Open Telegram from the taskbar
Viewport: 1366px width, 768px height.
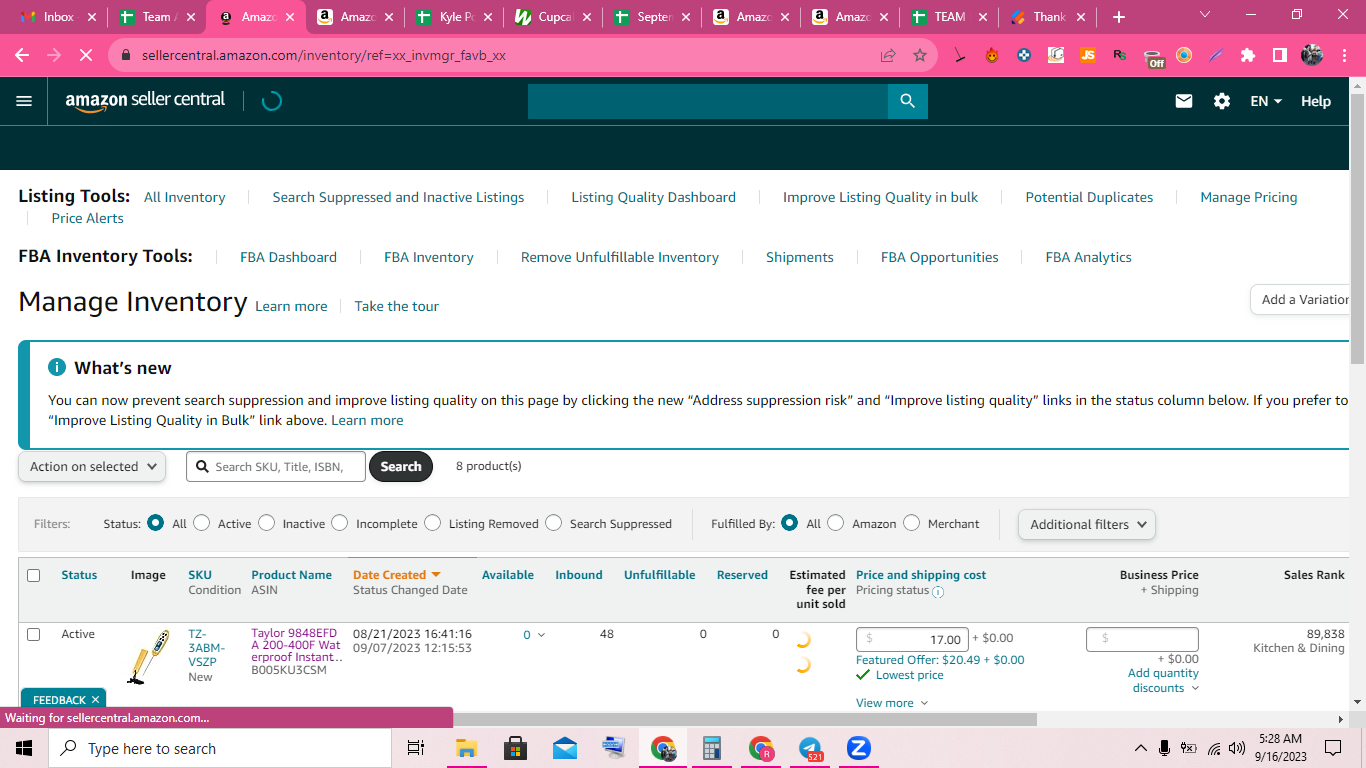810,748
